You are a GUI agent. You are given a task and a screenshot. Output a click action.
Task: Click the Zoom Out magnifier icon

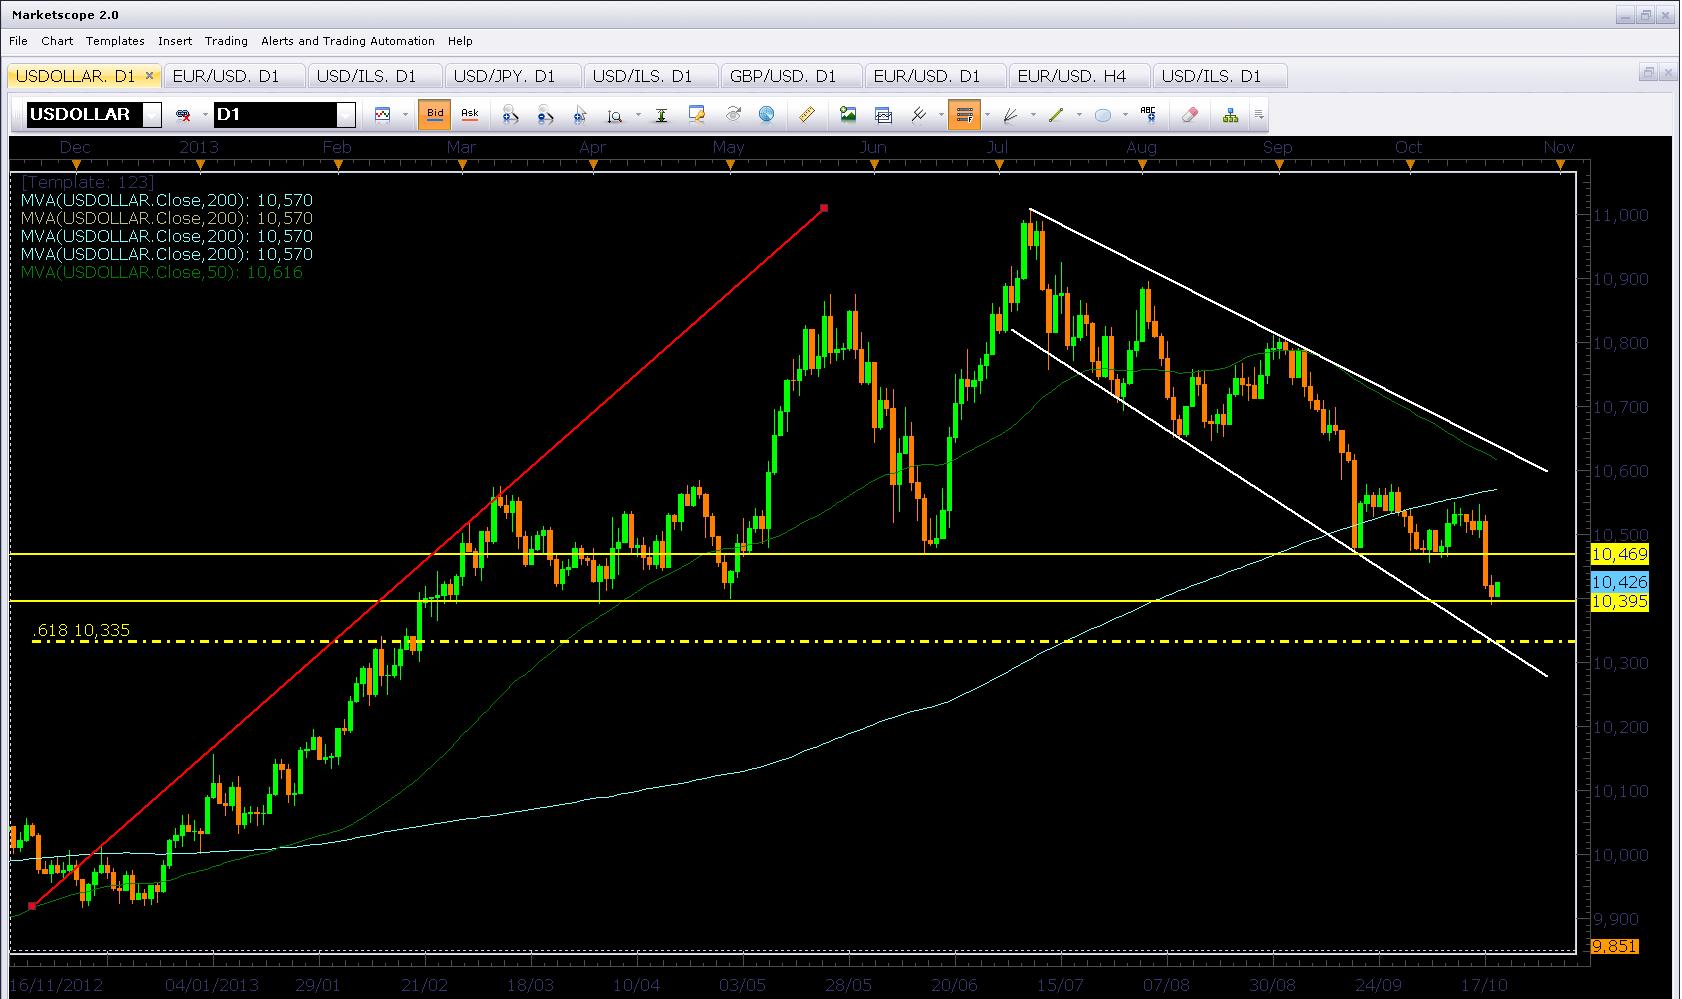coord(545,115)
